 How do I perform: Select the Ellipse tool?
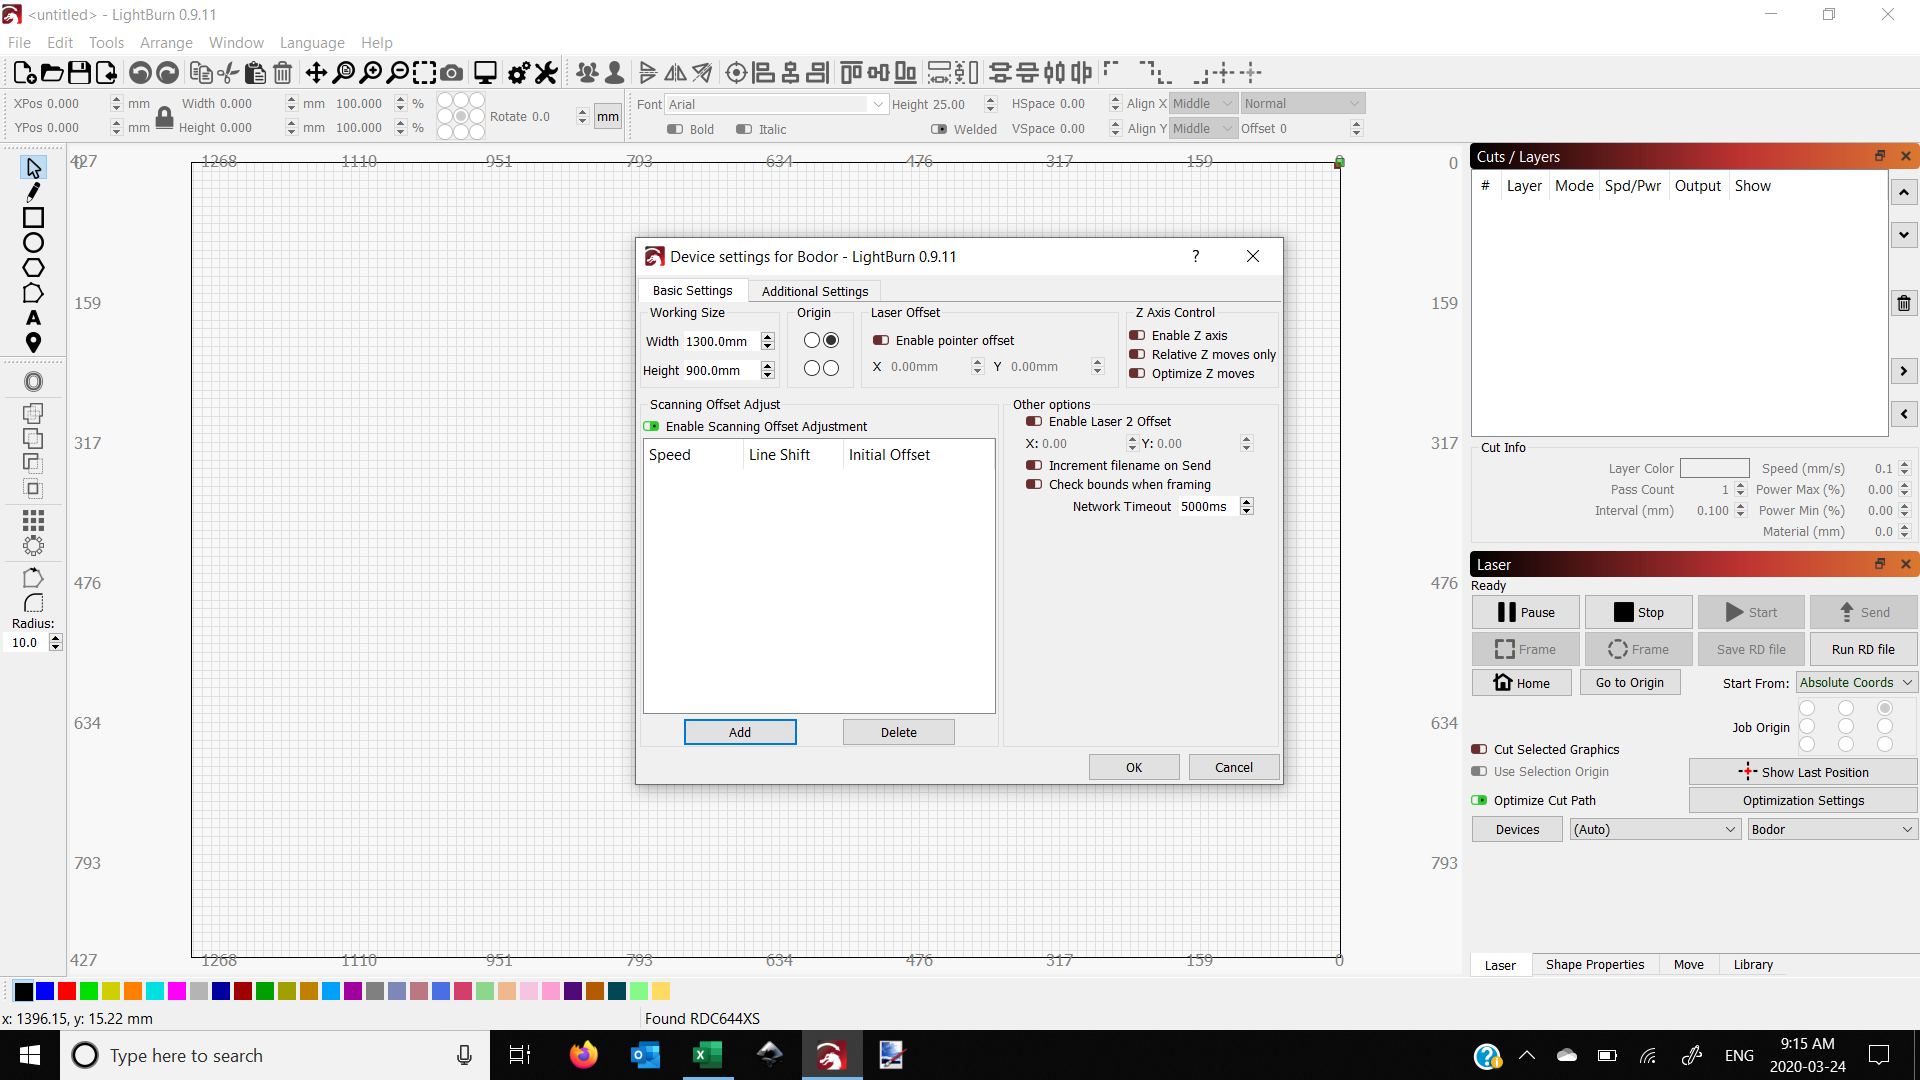[33, 242]
